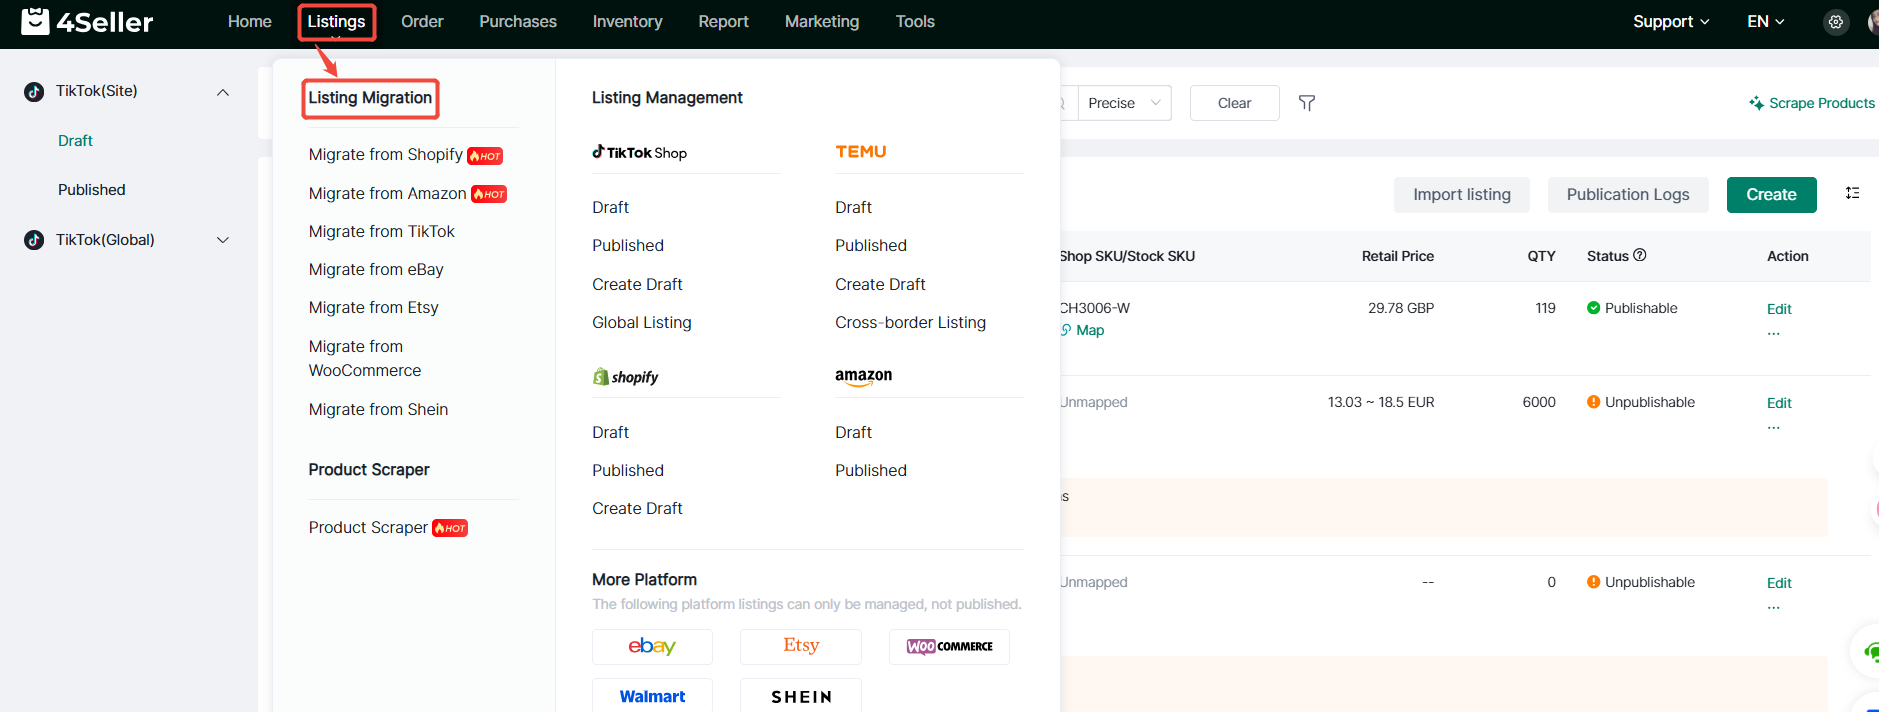This screenshot has height=712, width=1879.
Task: Open Shopify Create Draft
Action: tap(637, 508)
